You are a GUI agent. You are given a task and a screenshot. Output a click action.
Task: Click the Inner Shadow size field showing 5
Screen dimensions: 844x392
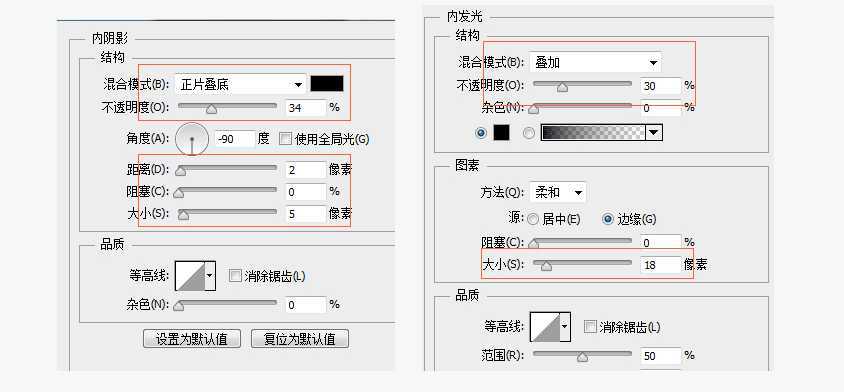pos(306,214)
